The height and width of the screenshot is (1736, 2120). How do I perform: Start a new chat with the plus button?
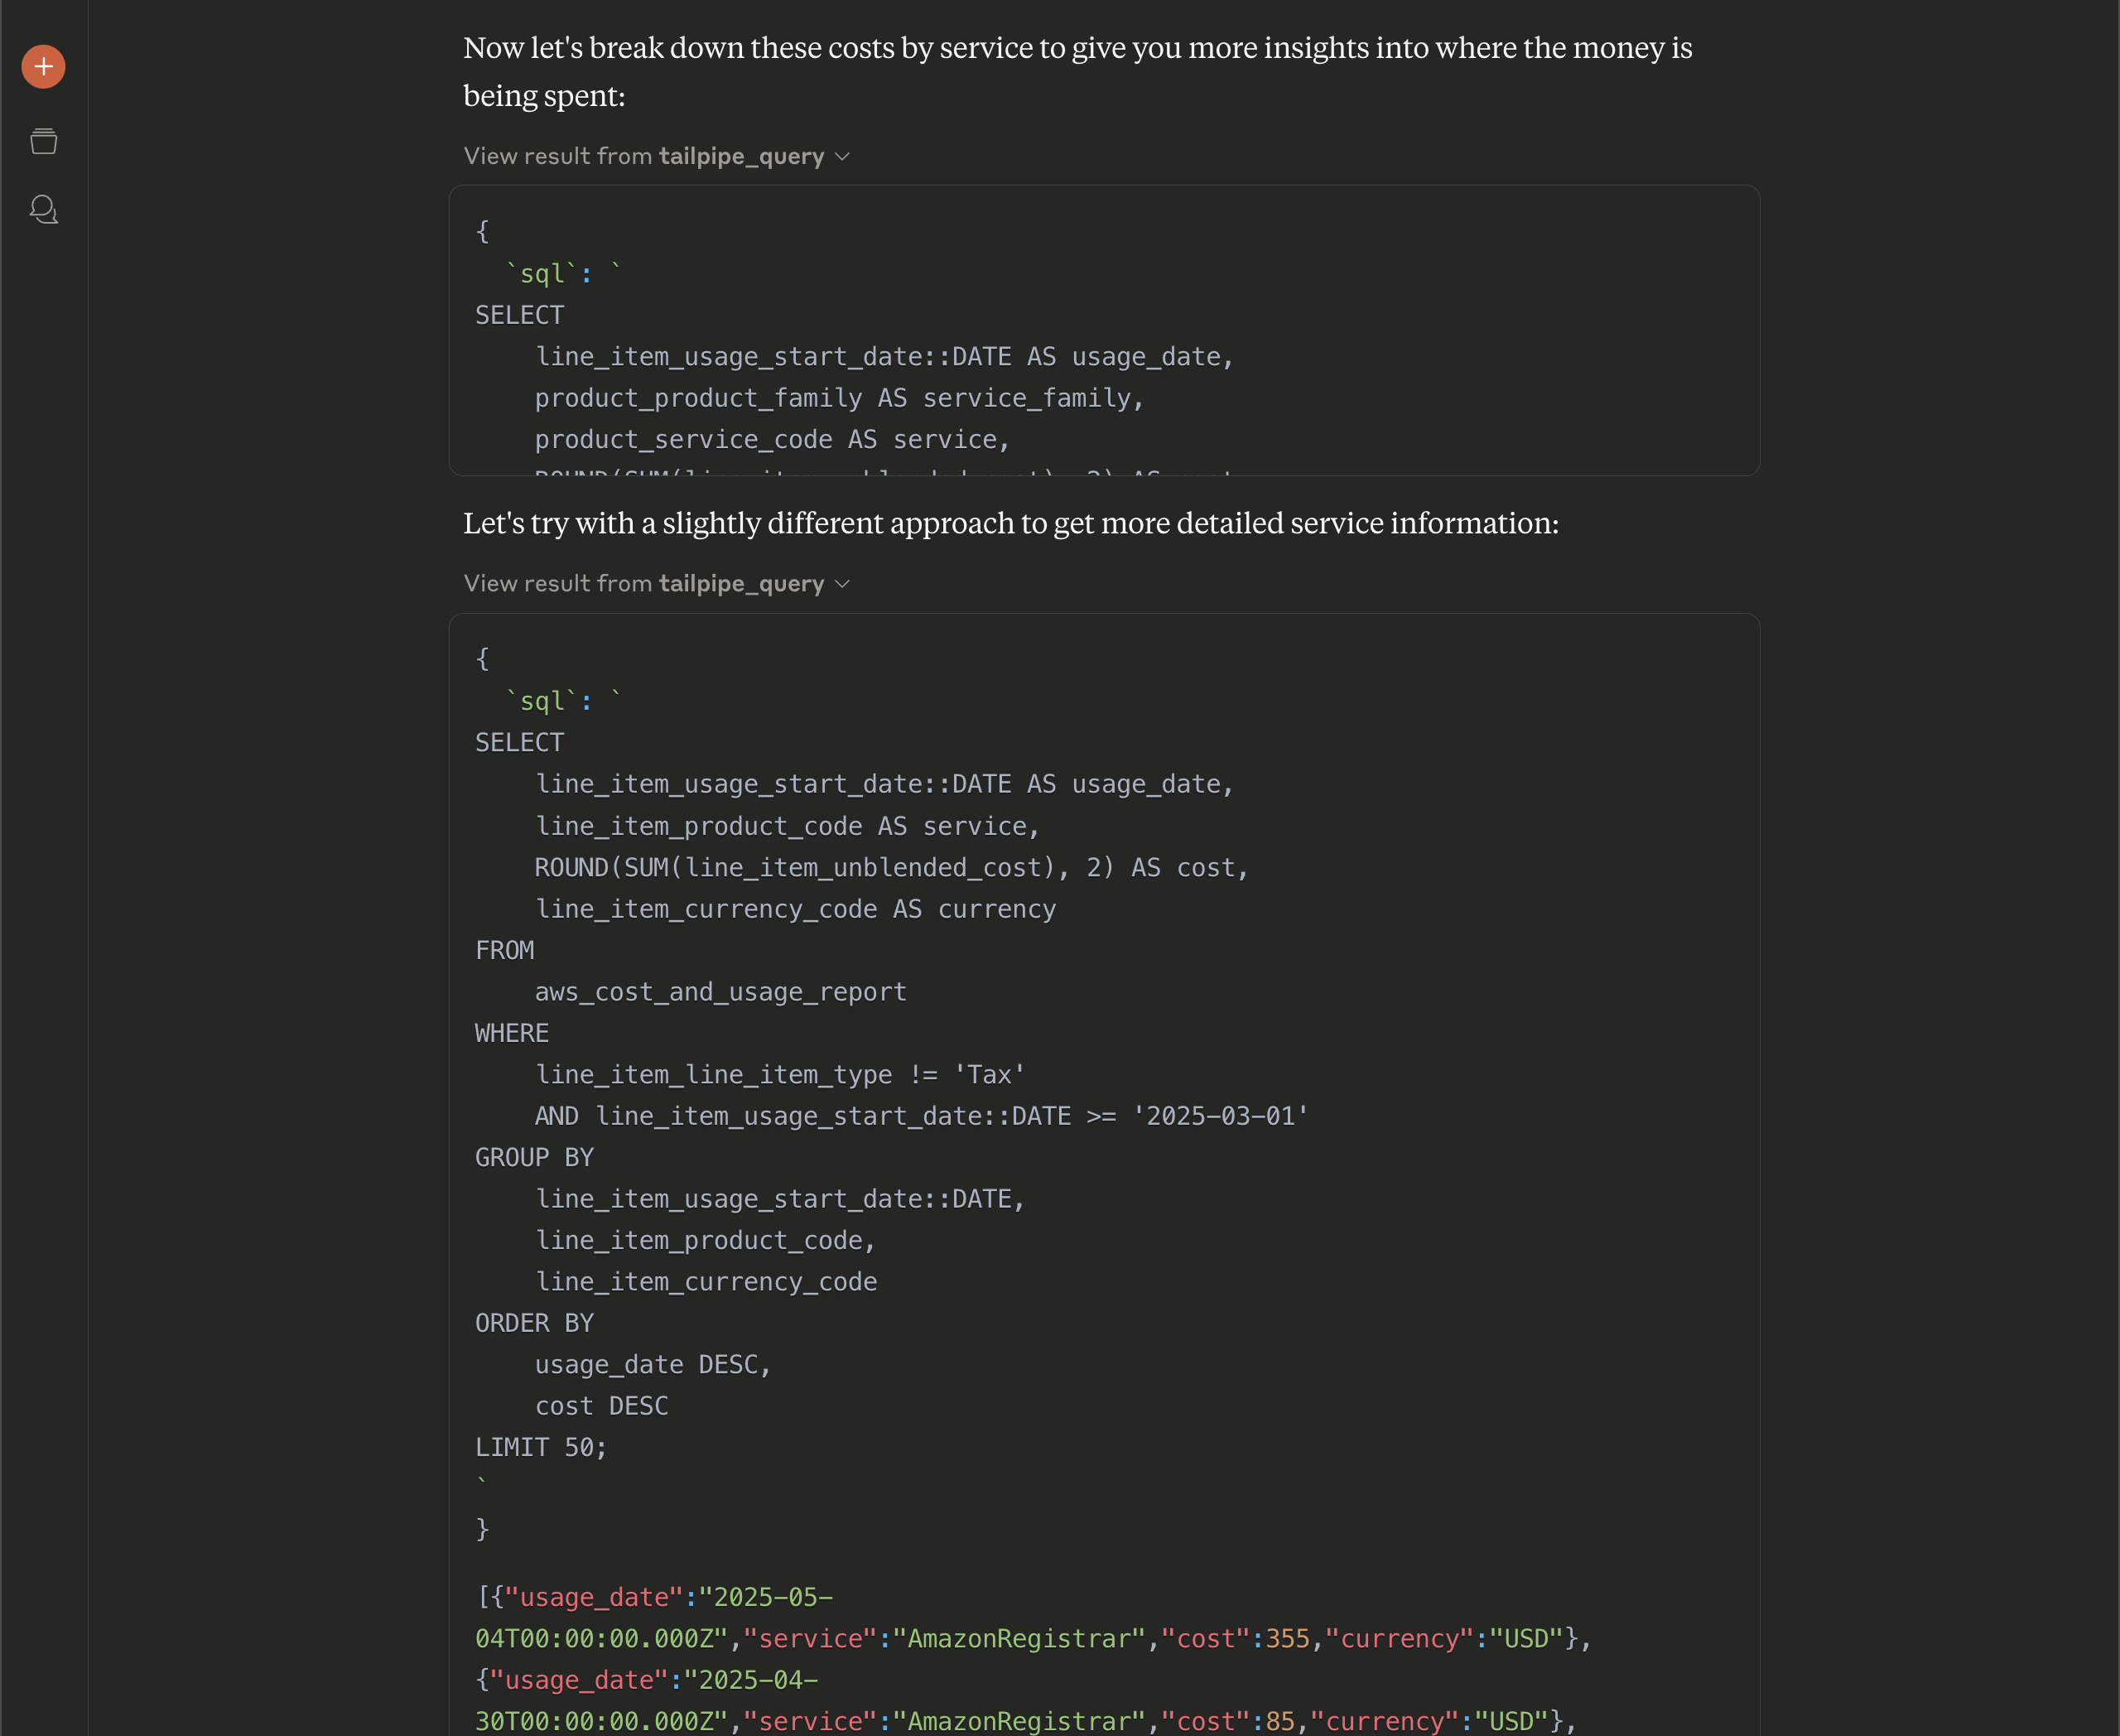pyautogui.click(x=43, y=66)
